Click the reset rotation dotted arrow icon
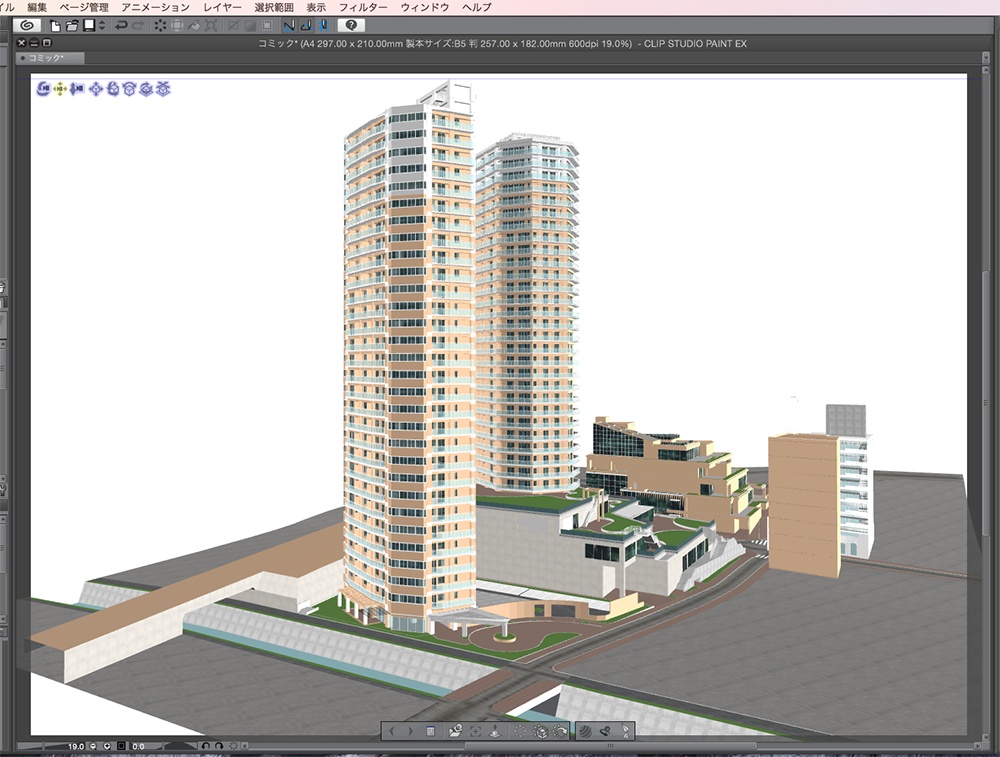The width and height of the screenshot is (1000, 757). coord(560,731)
